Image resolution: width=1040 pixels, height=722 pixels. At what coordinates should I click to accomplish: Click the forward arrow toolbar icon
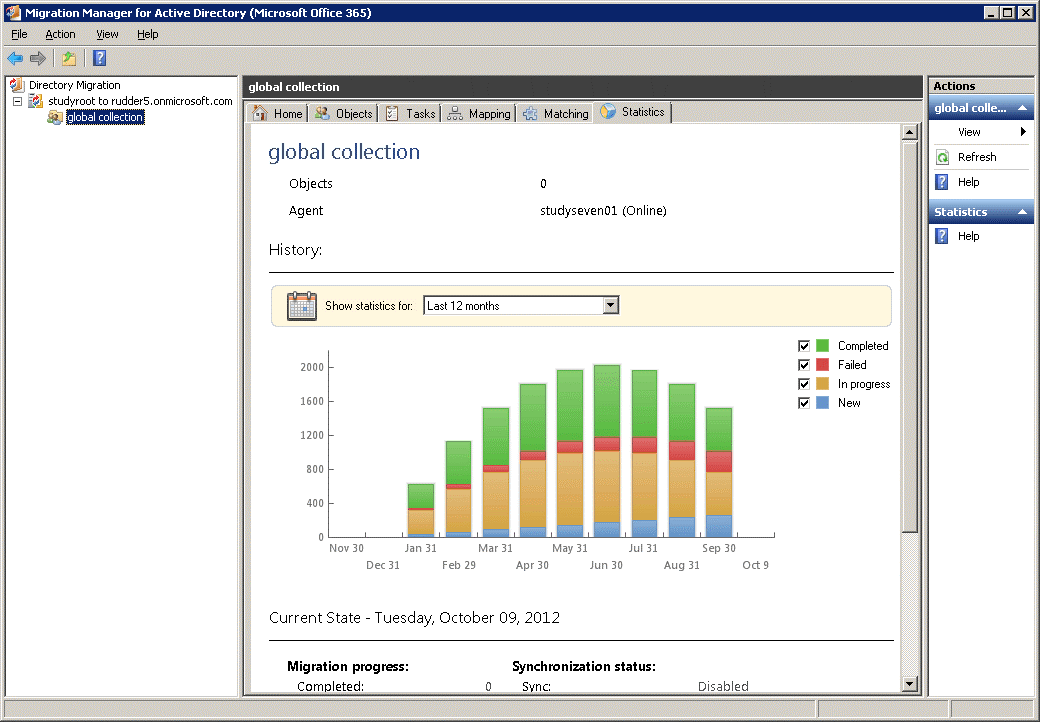[38, 58]
